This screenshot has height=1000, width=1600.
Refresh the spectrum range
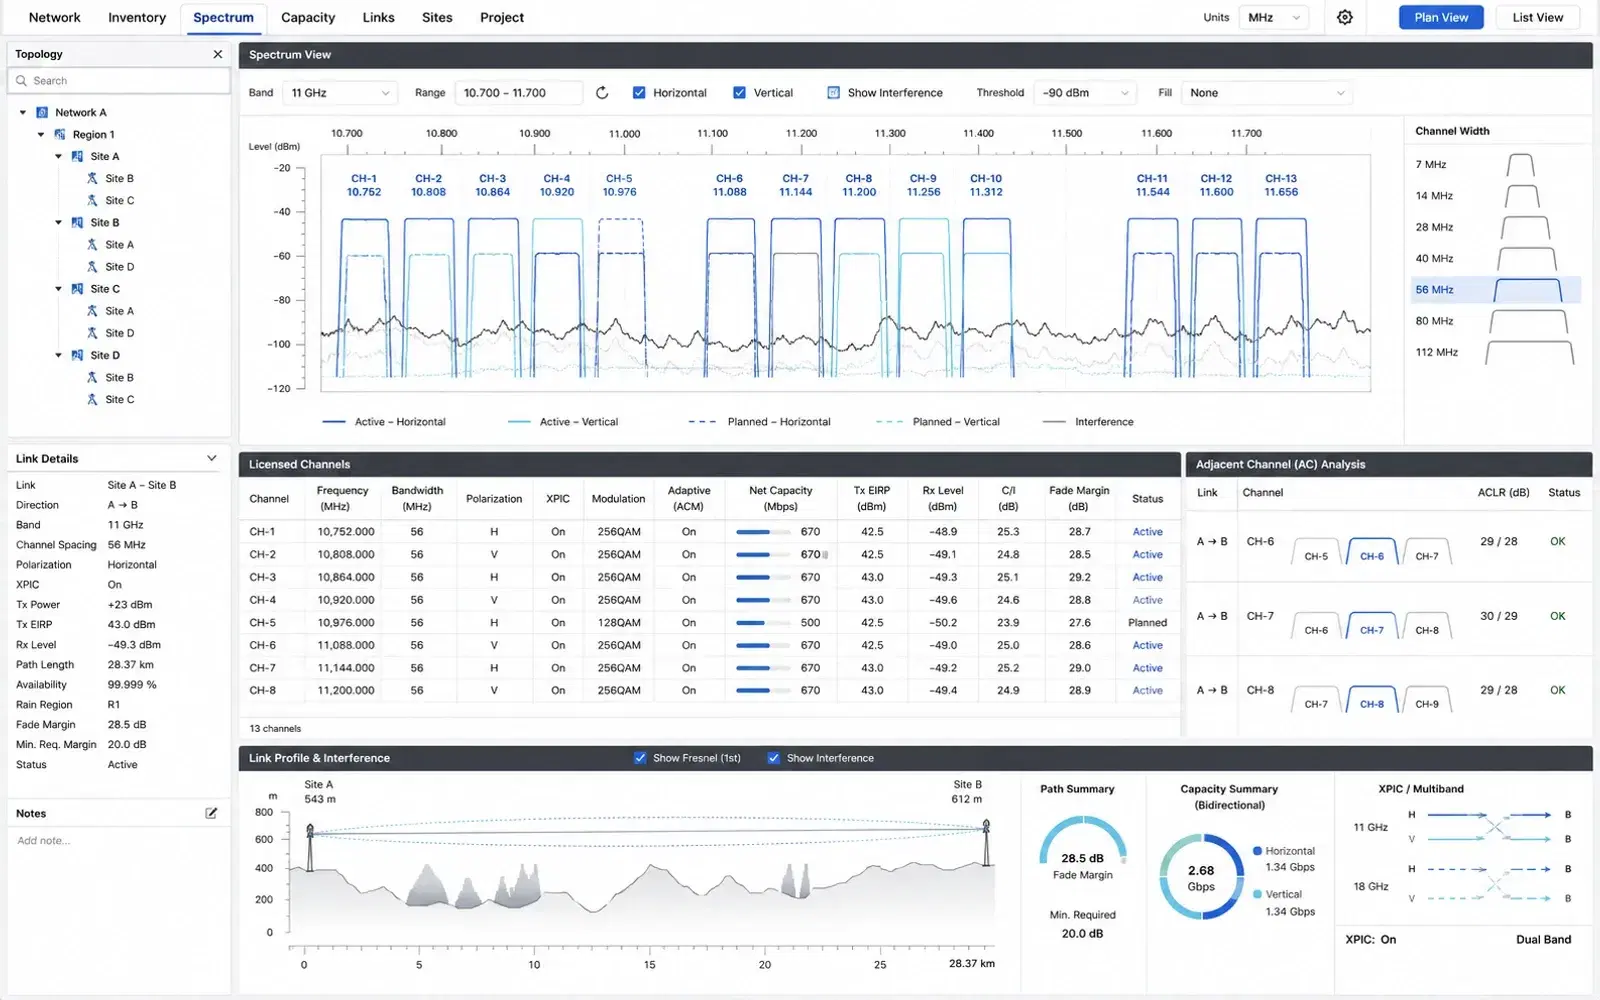point(602,93)
